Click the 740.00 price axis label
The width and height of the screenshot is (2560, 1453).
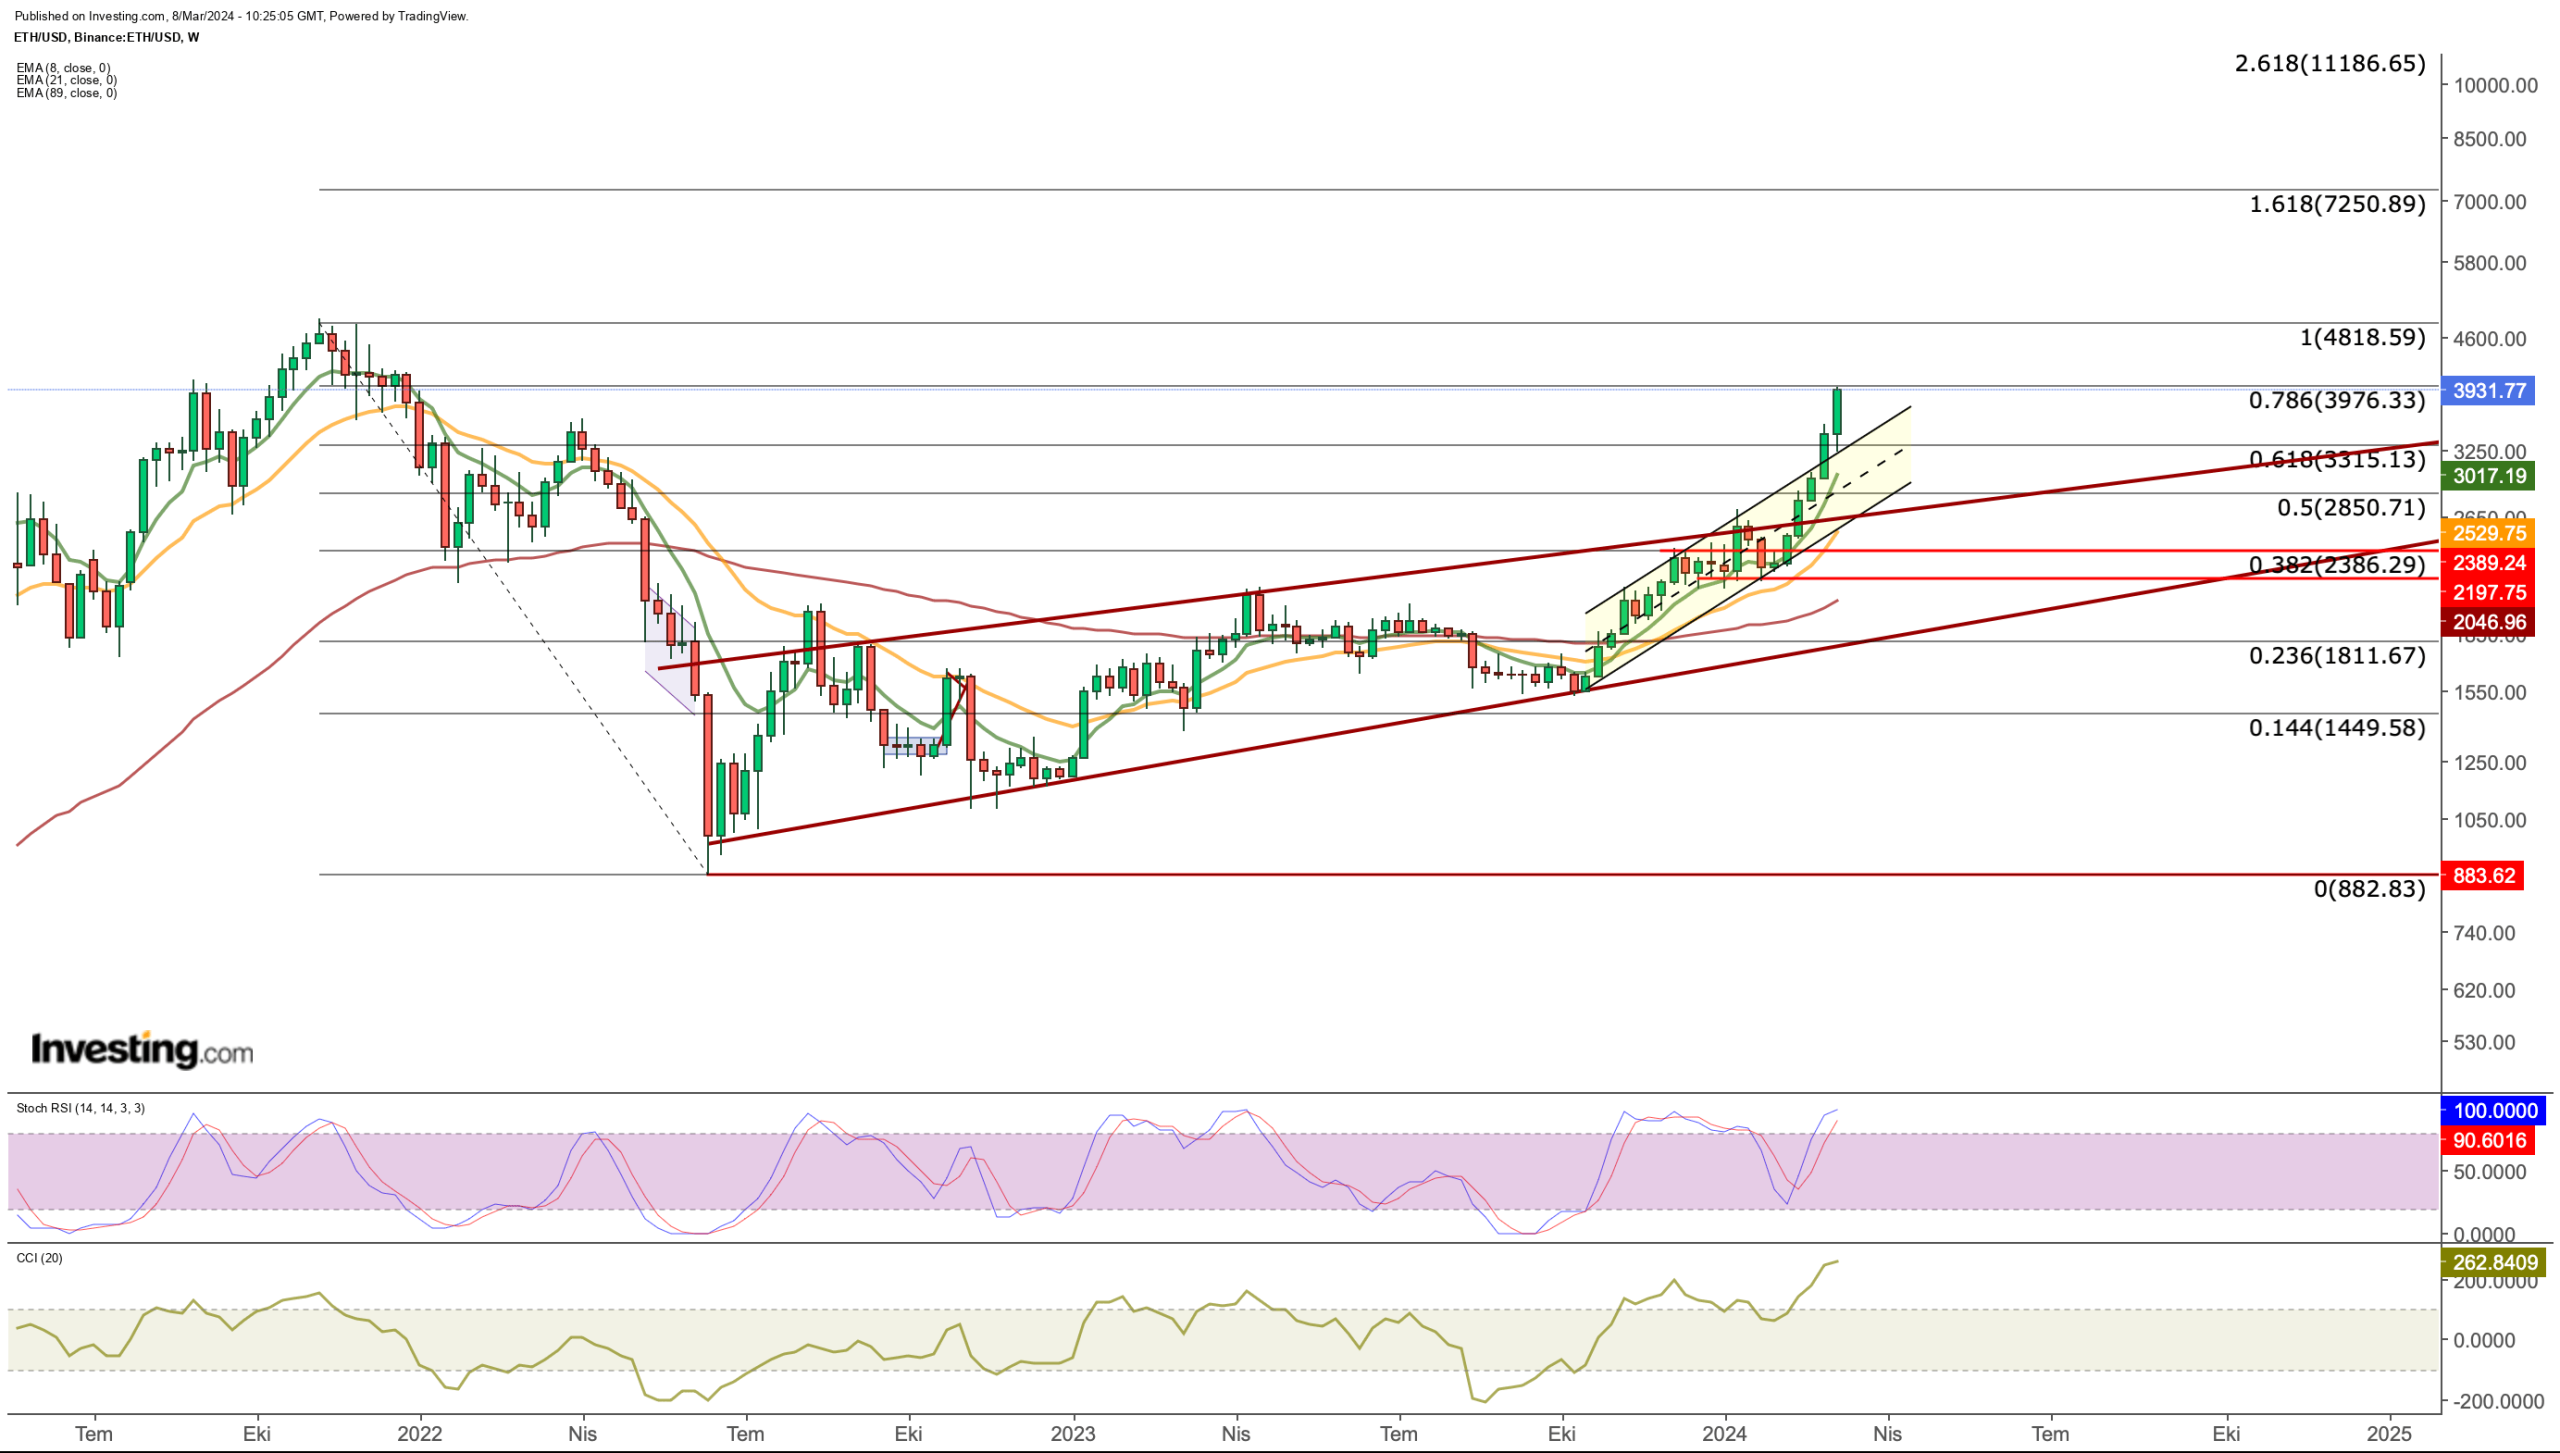(x=2484, y=933)
